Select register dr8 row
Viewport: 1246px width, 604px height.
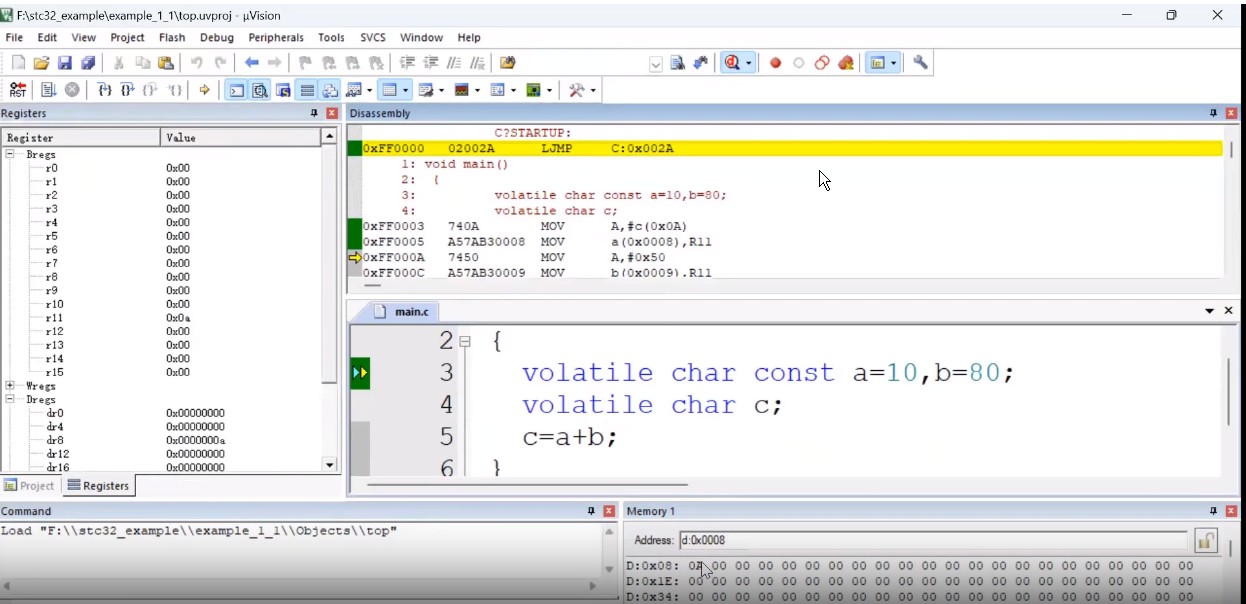163,440
